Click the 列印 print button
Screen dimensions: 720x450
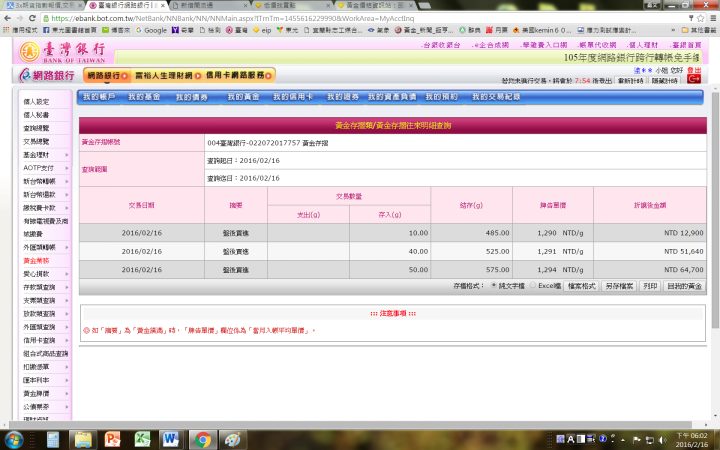[x=650, y=285]
